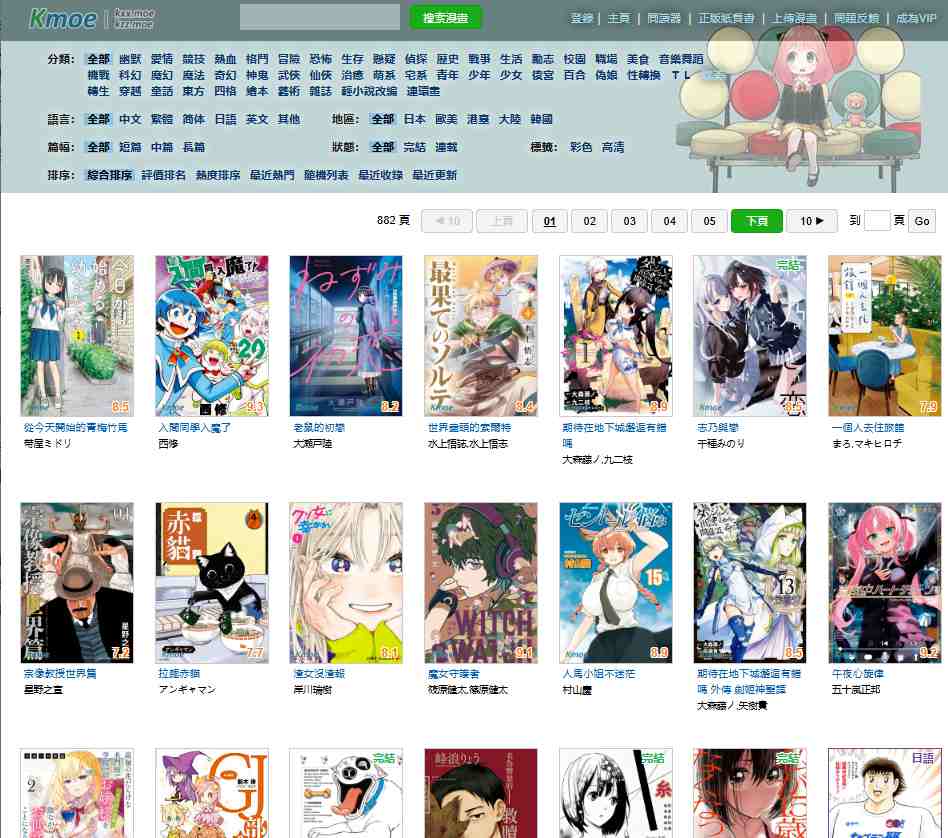Go to 成為VIP in top navigation
The image size is (948, 838).
point(915,18)
